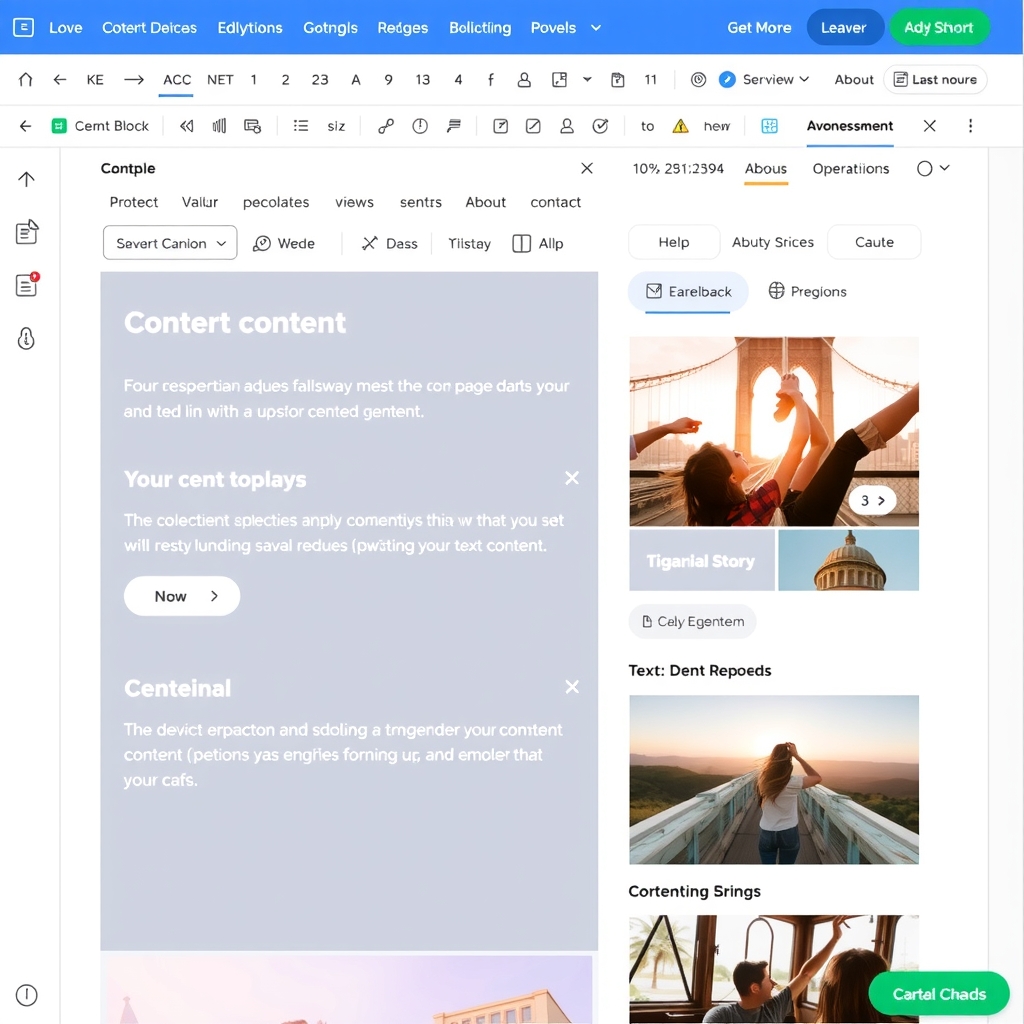This screenshot has width=1024, height=1024.
Task: Expand the chevron beside the circle toggle
Action: click(x=944, y=168)
